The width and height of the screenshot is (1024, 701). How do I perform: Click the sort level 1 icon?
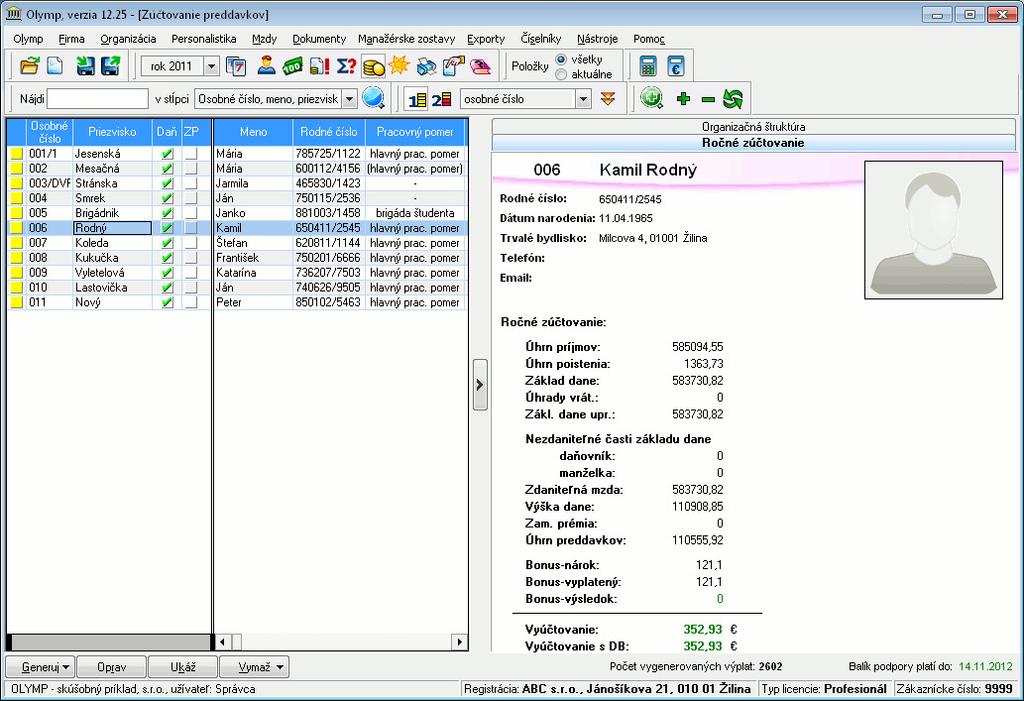pyautogui.click(x=417, y=99)
